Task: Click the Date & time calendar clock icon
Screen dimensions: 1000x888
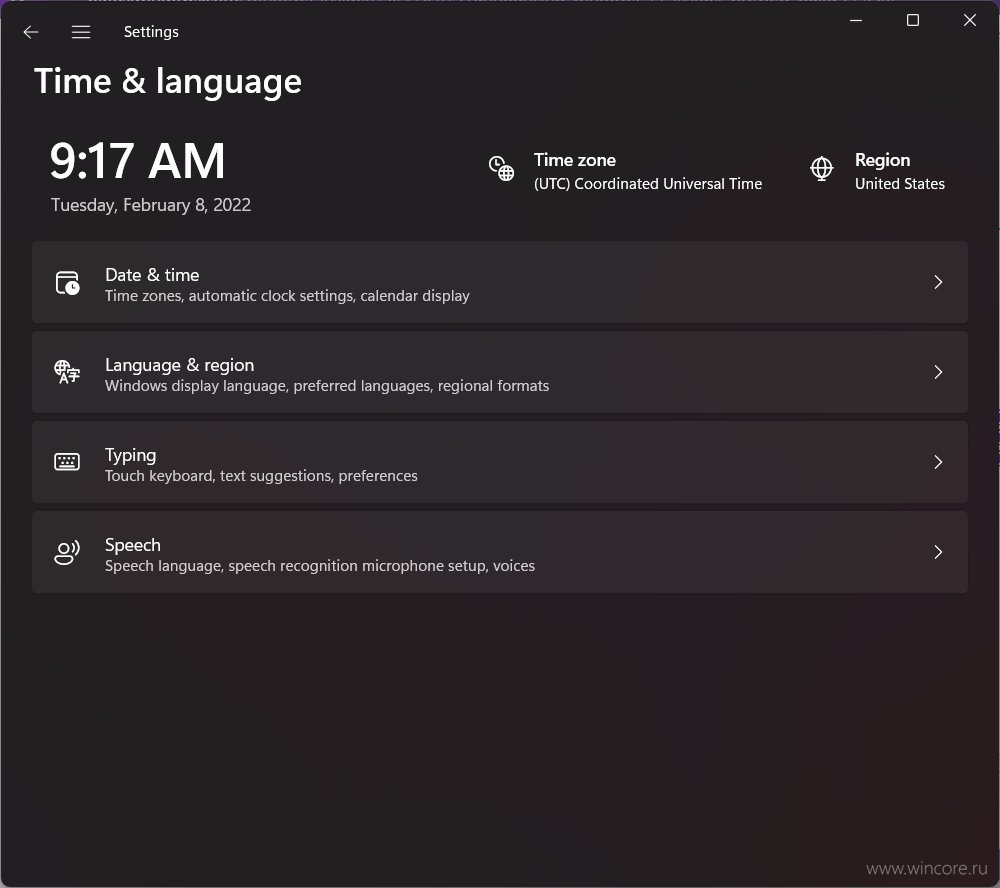Action: point(67,283)
